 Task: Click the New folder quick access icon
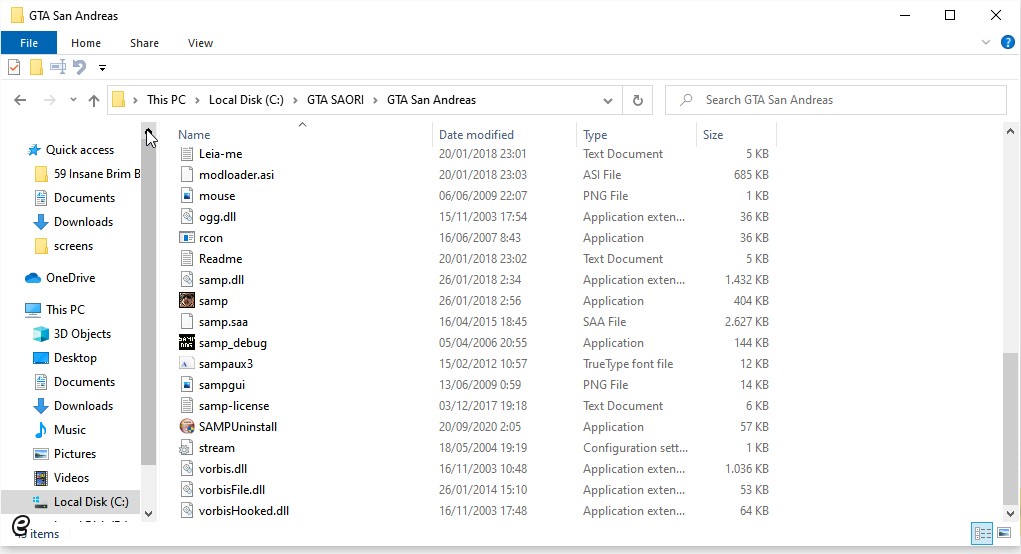(x=36, y=67)
